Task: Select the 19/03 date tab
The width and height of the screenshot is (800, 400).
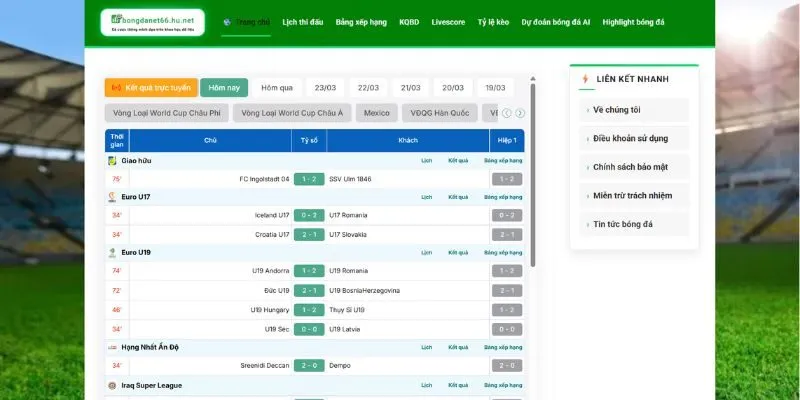Action: [495, 88]
